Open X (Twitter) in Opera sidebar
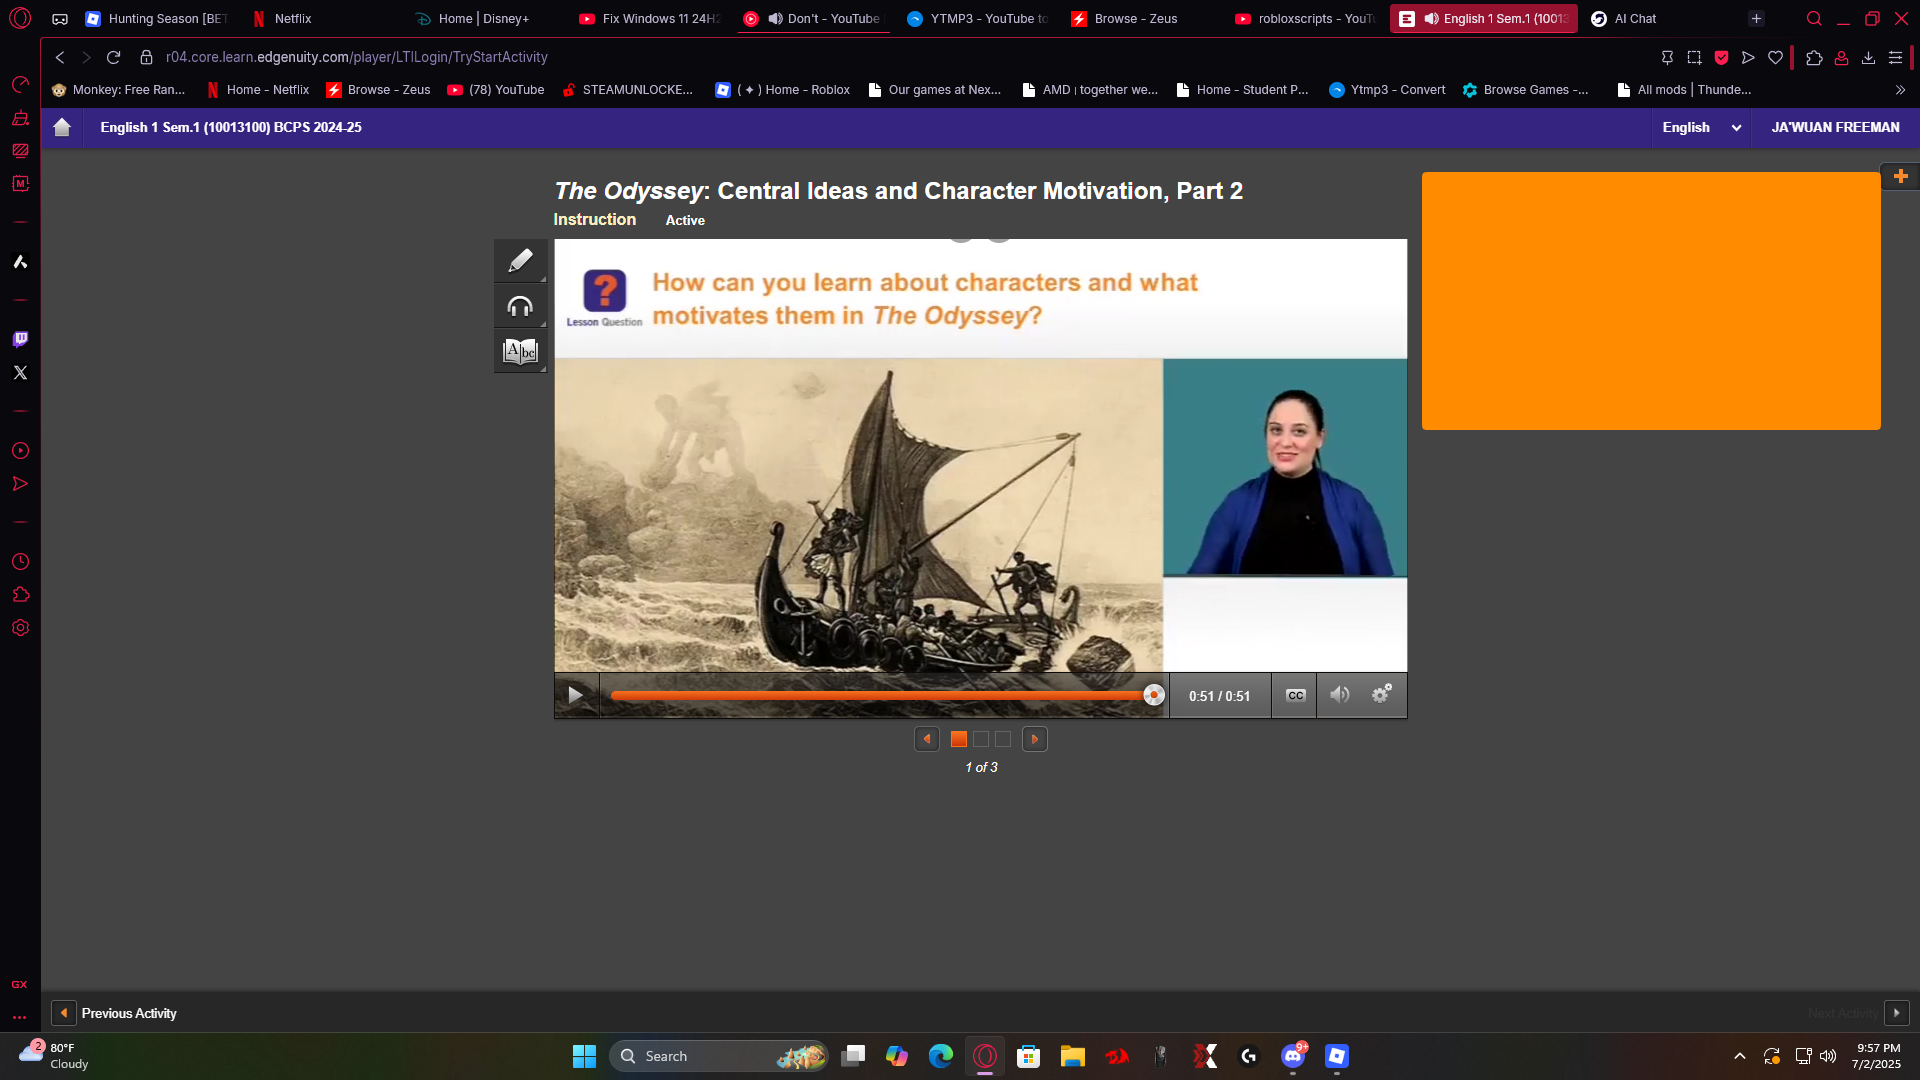This screenshot has height=1080, width=1920. tap(20, 372)
